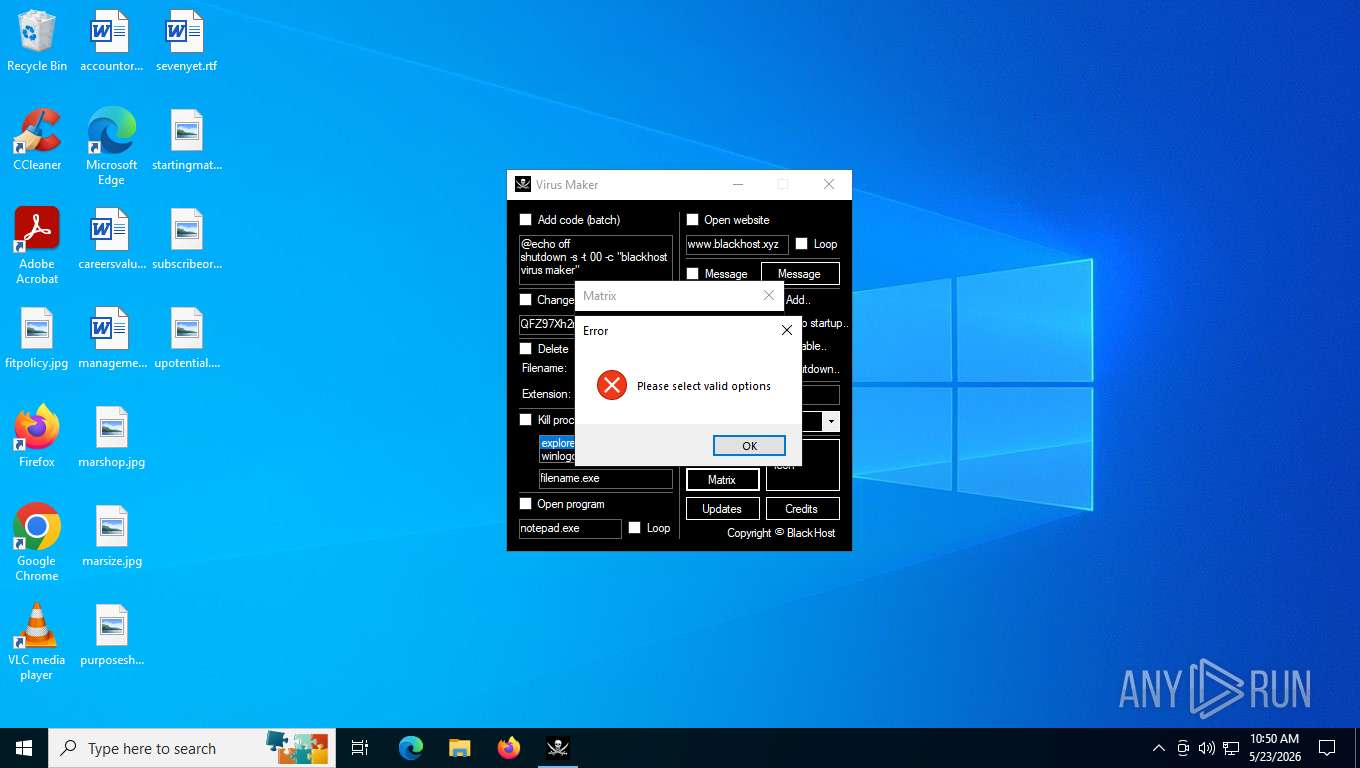Select the startingmat image file icon
Image resolution: width=1360 pixels, height=768 pixels.
186,140
